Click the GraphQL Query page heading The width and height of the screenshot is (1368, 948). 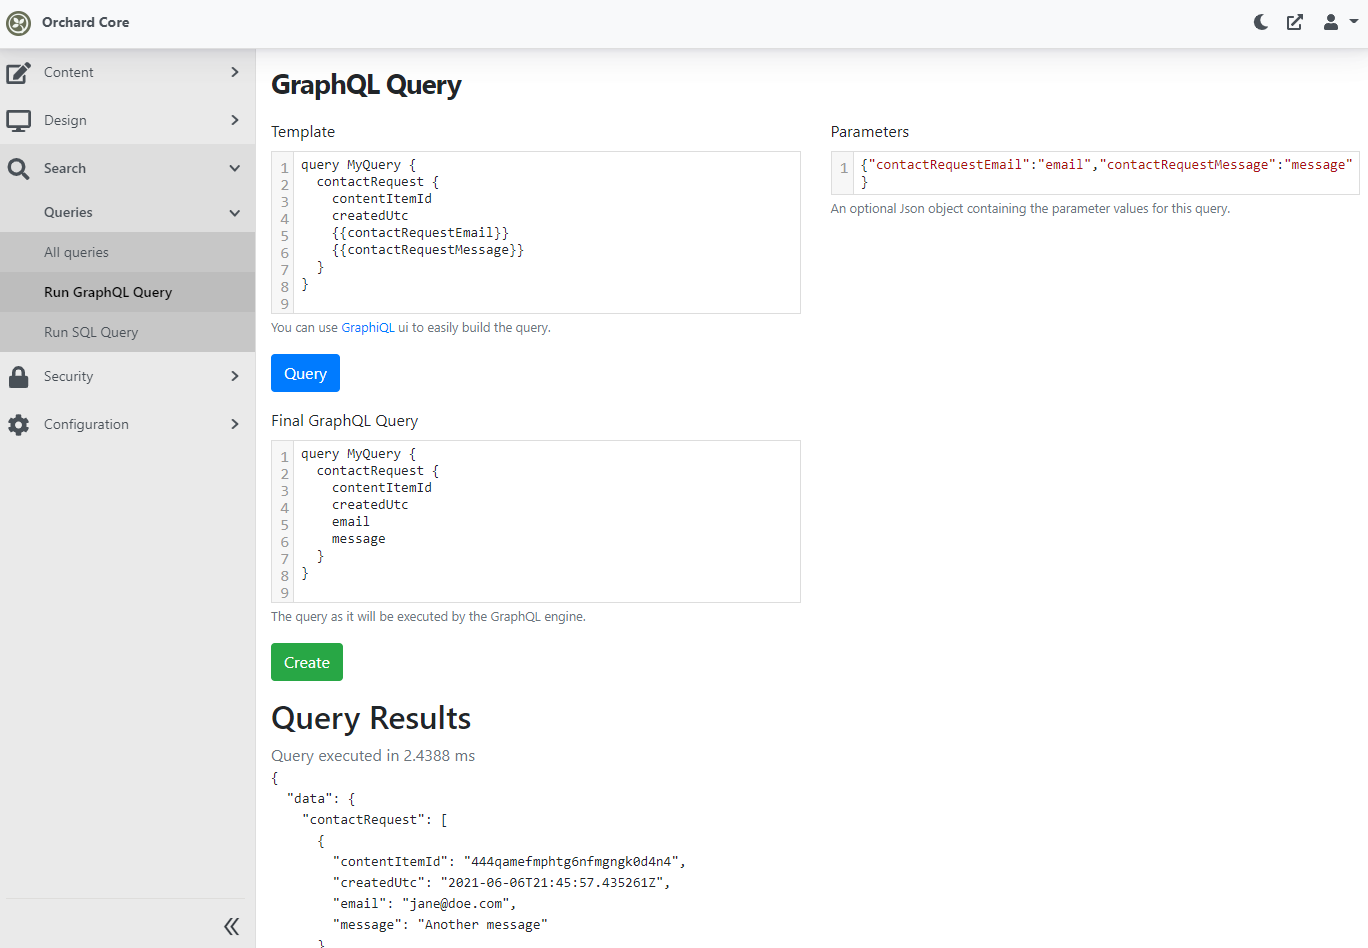tap(366, 85)
